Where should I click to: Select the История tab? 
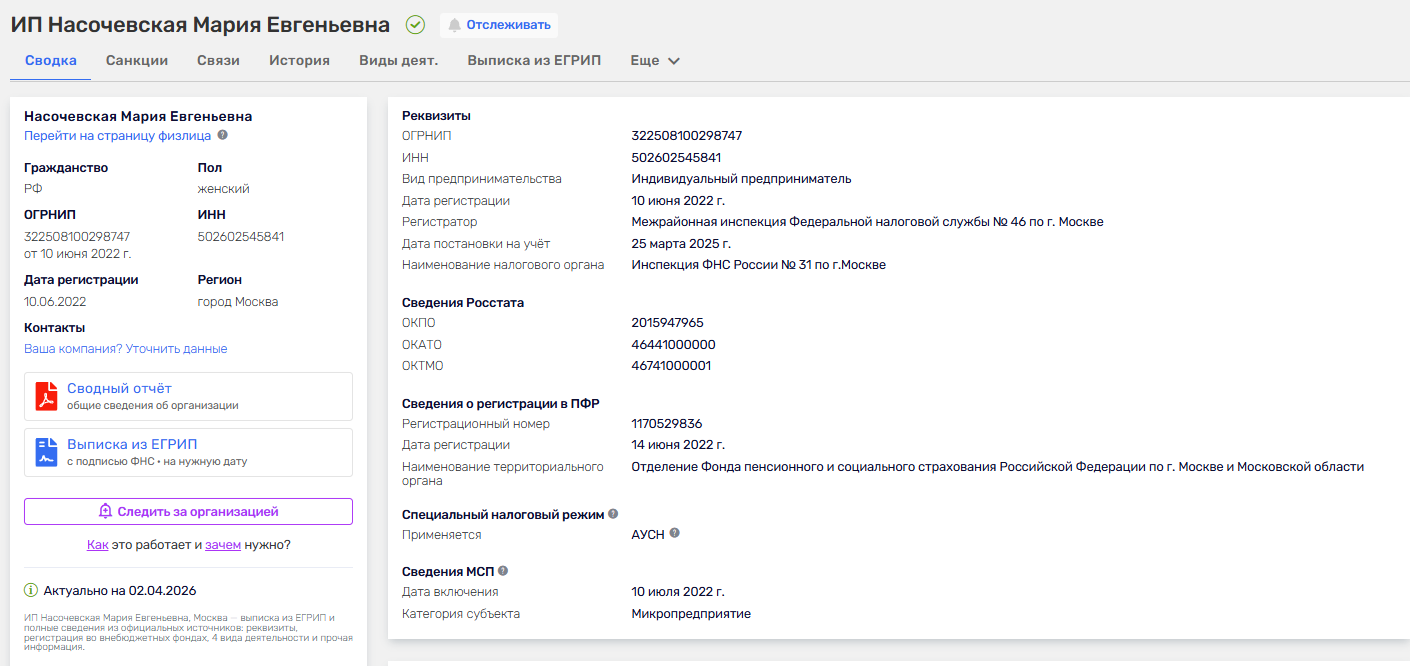[300, 60]
